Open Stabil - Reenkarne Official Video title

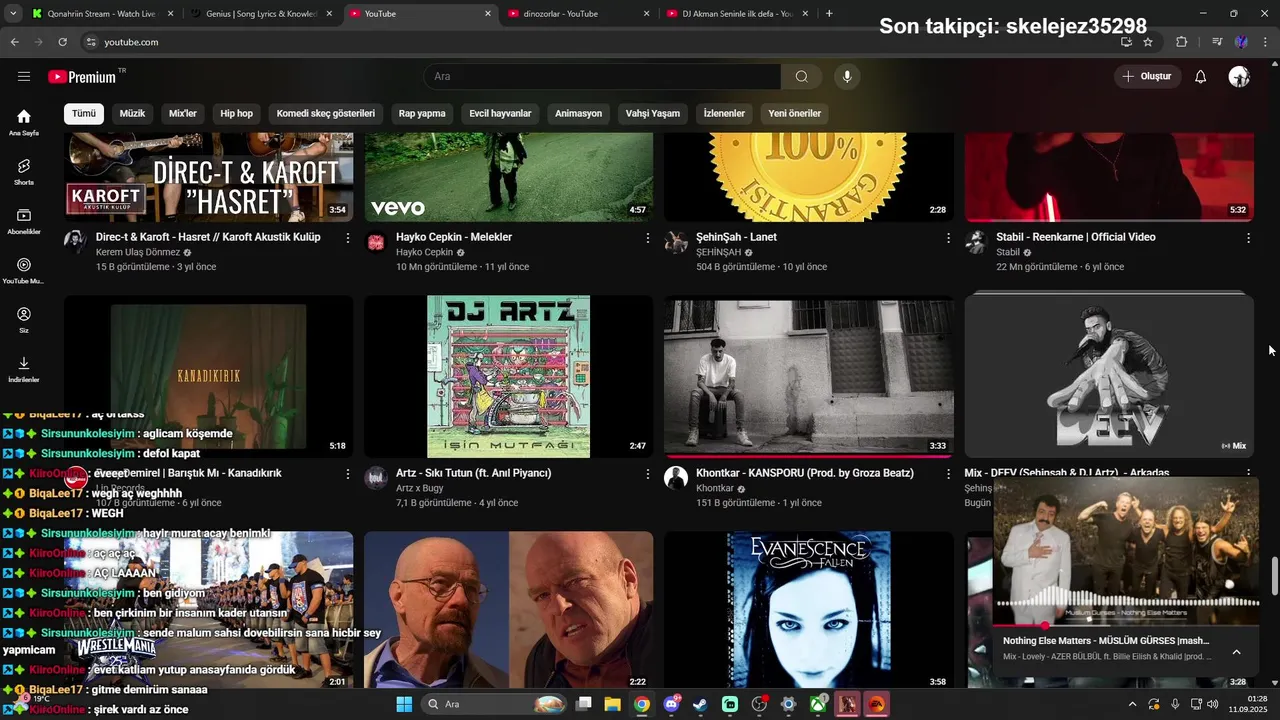click(1076, 237)
